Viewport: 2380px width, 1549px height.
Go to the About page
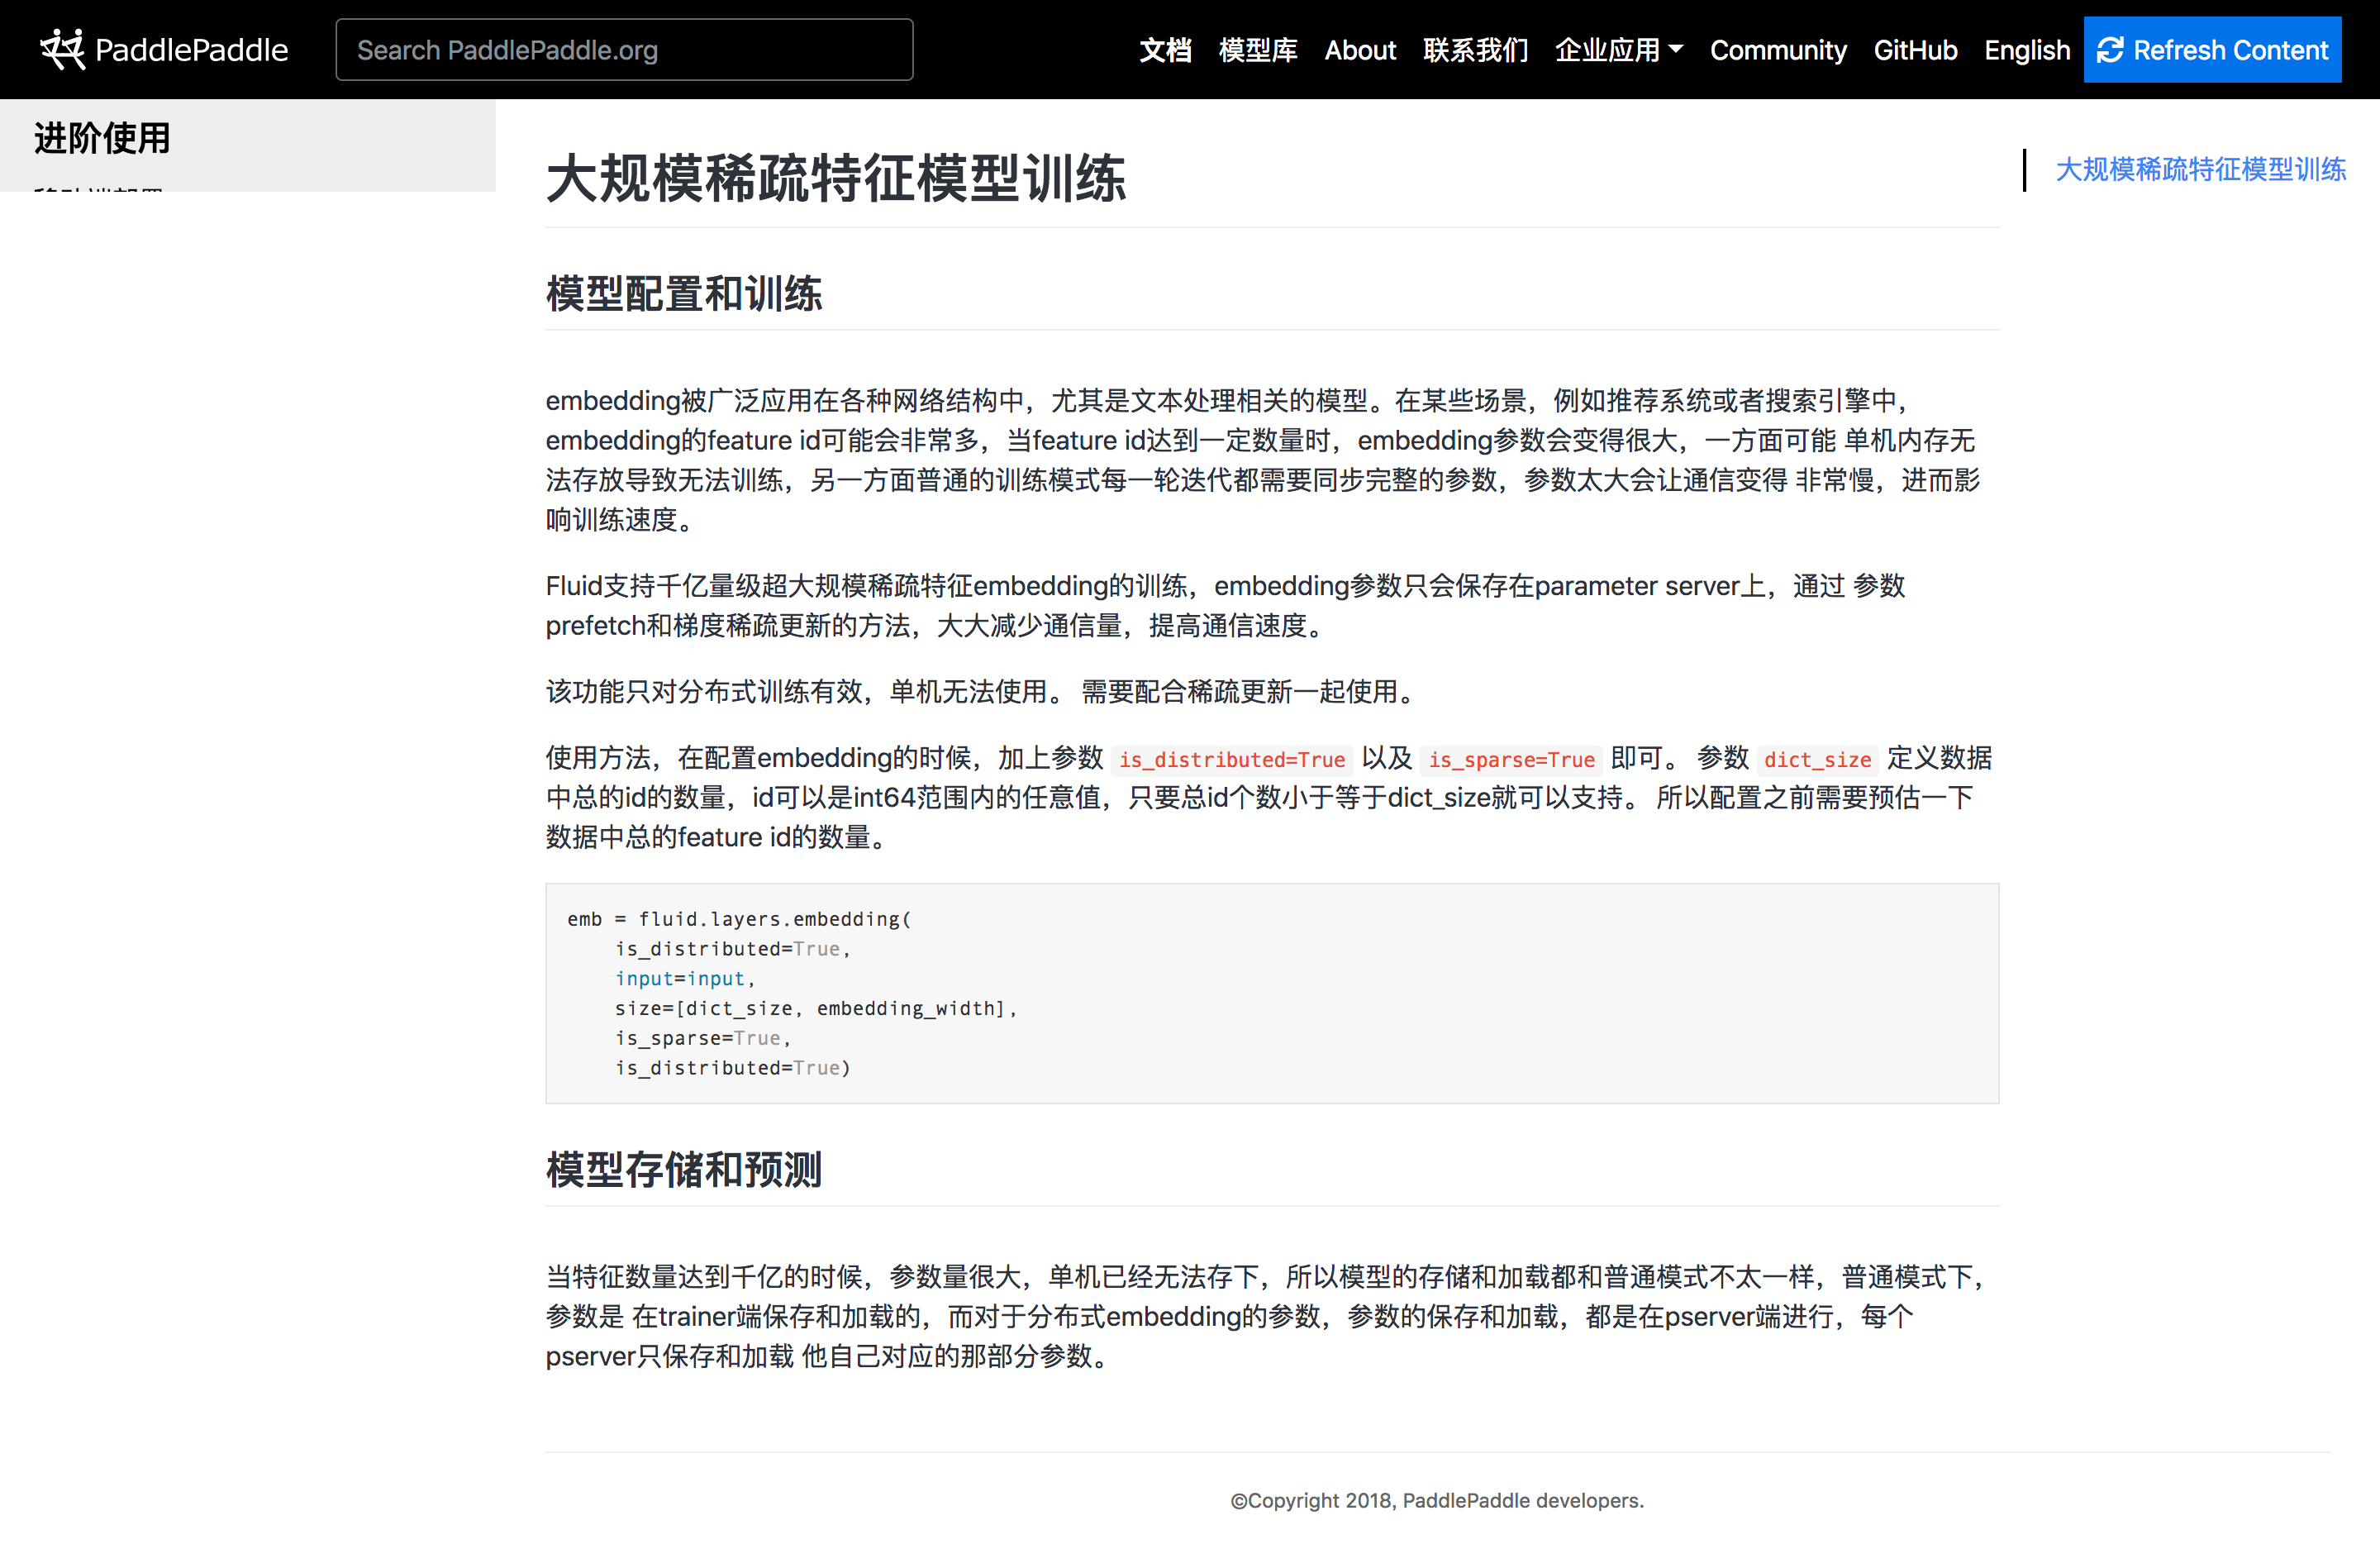click(x=1359, y=50)
